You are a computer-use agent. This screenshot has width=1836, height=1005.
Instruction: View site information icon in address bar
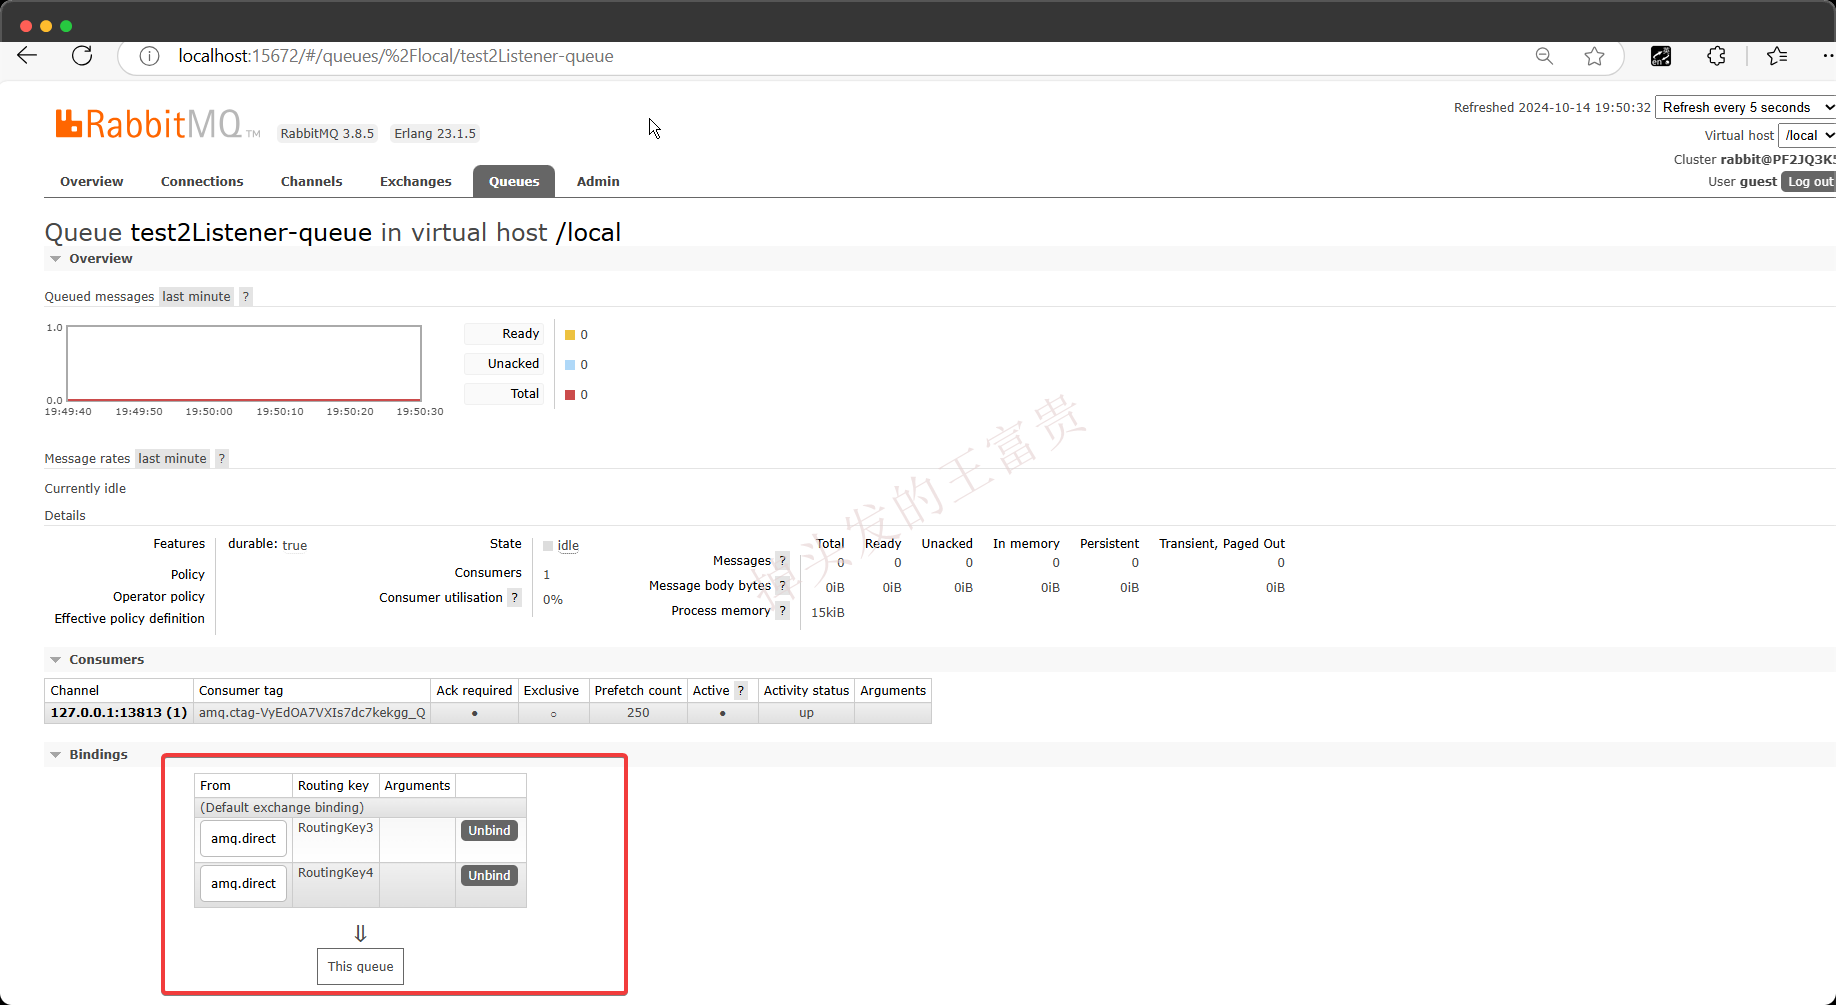149,56
